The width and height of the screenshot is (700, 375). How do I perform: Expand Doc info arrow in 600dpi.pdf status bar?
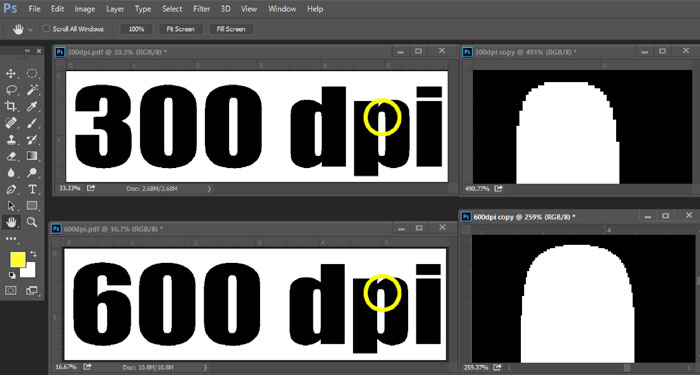pos(205,367)
